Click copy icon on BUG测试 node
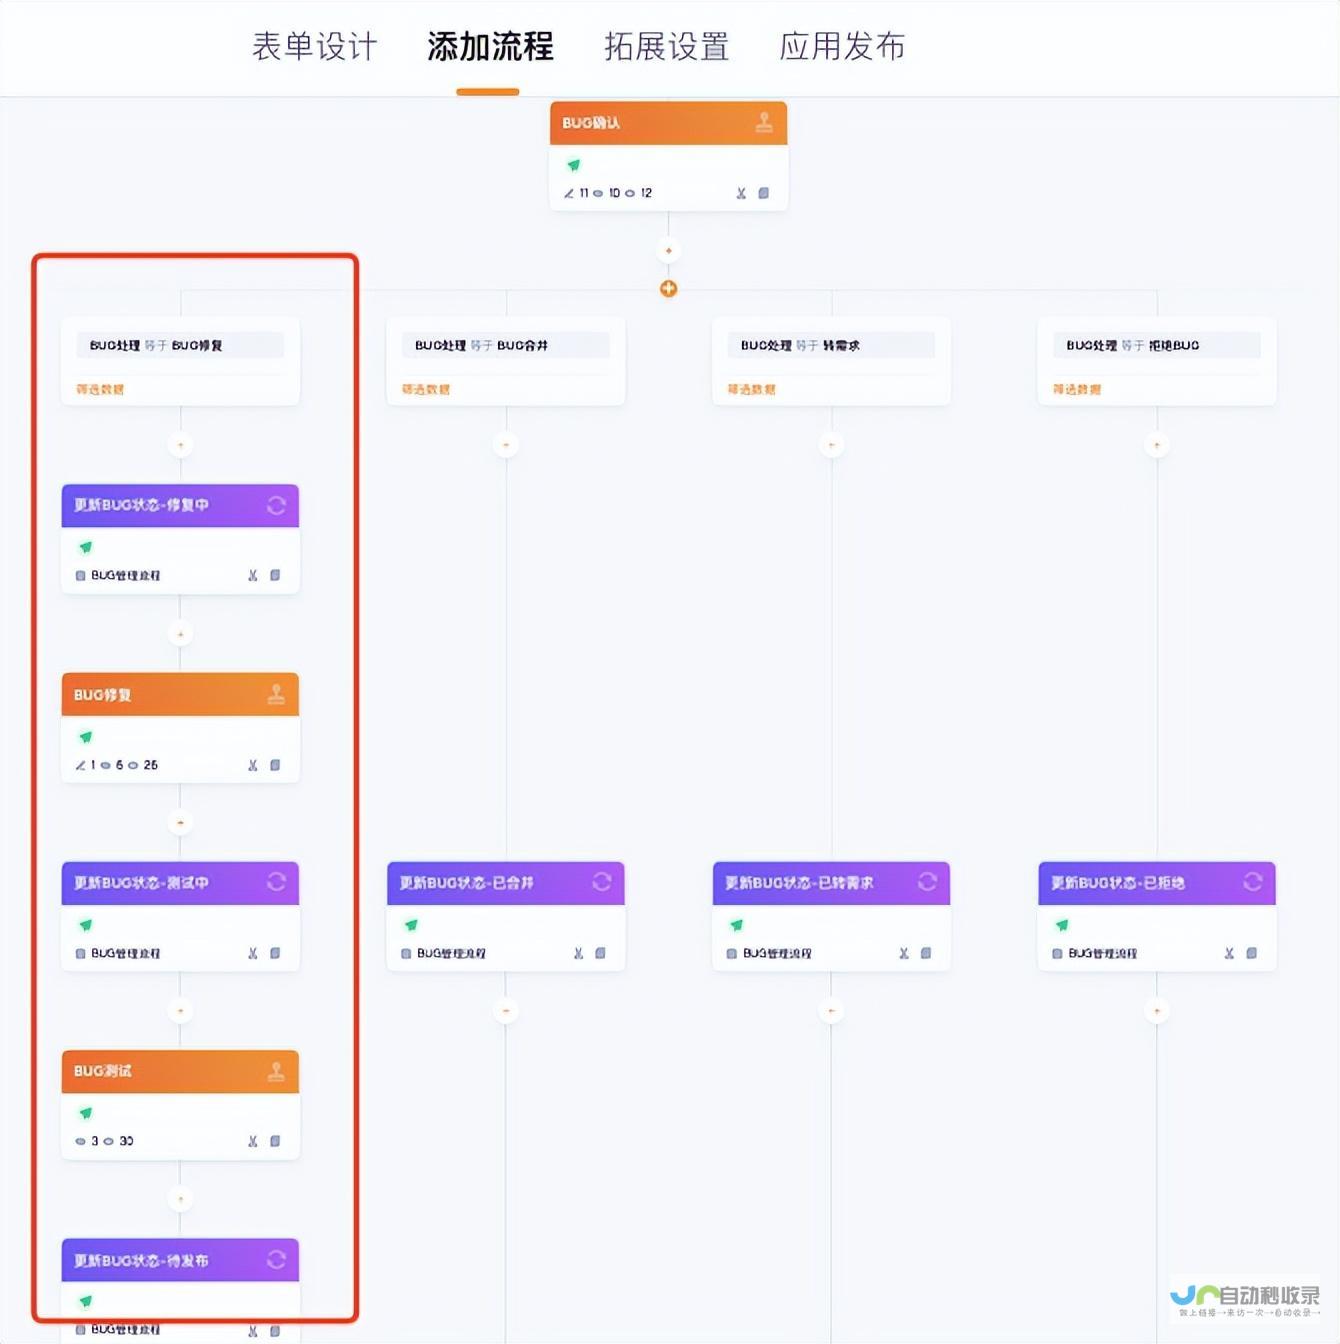Screen dimensions: 1340x1344 click(x=275, y=1141)
